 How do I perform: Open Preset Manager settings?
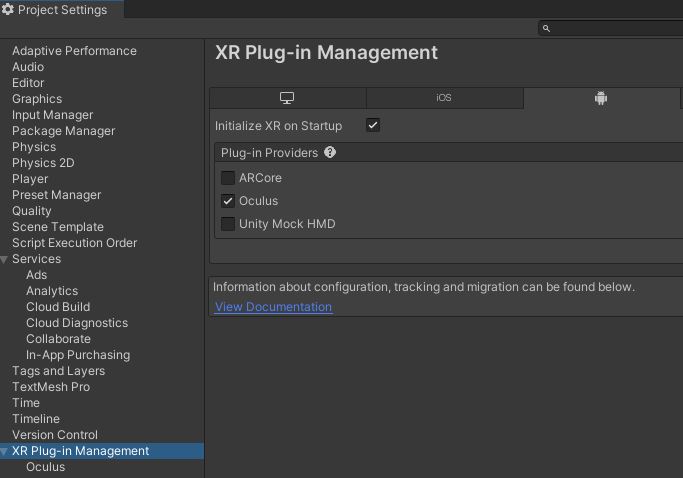coord(57,195)
